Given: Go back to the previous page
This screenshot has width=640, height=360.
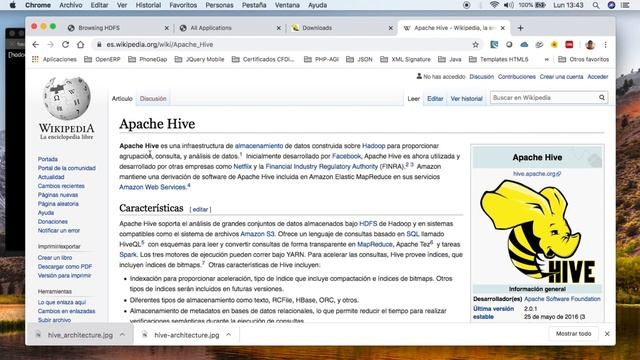Looking at the screenshot, I should (x=36, y=44).
